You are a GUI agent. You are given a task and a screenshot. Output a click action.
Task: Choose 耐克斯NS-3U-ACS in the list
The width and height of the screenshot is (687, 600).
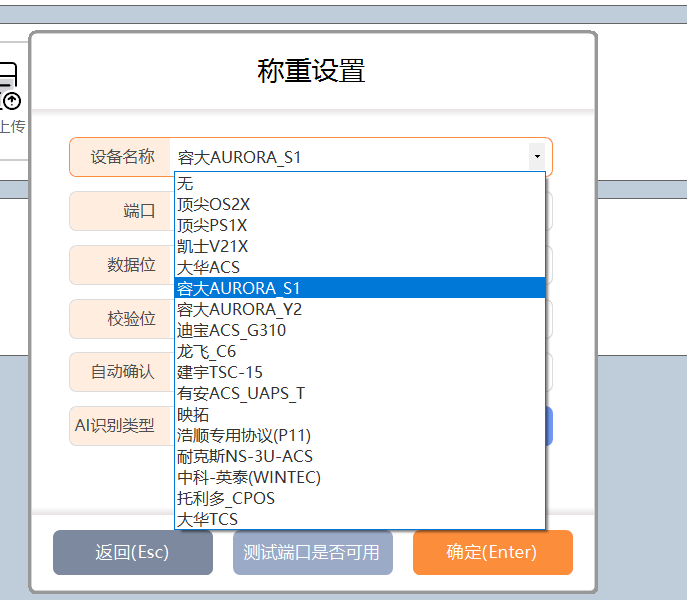click(x=360, y=456)
